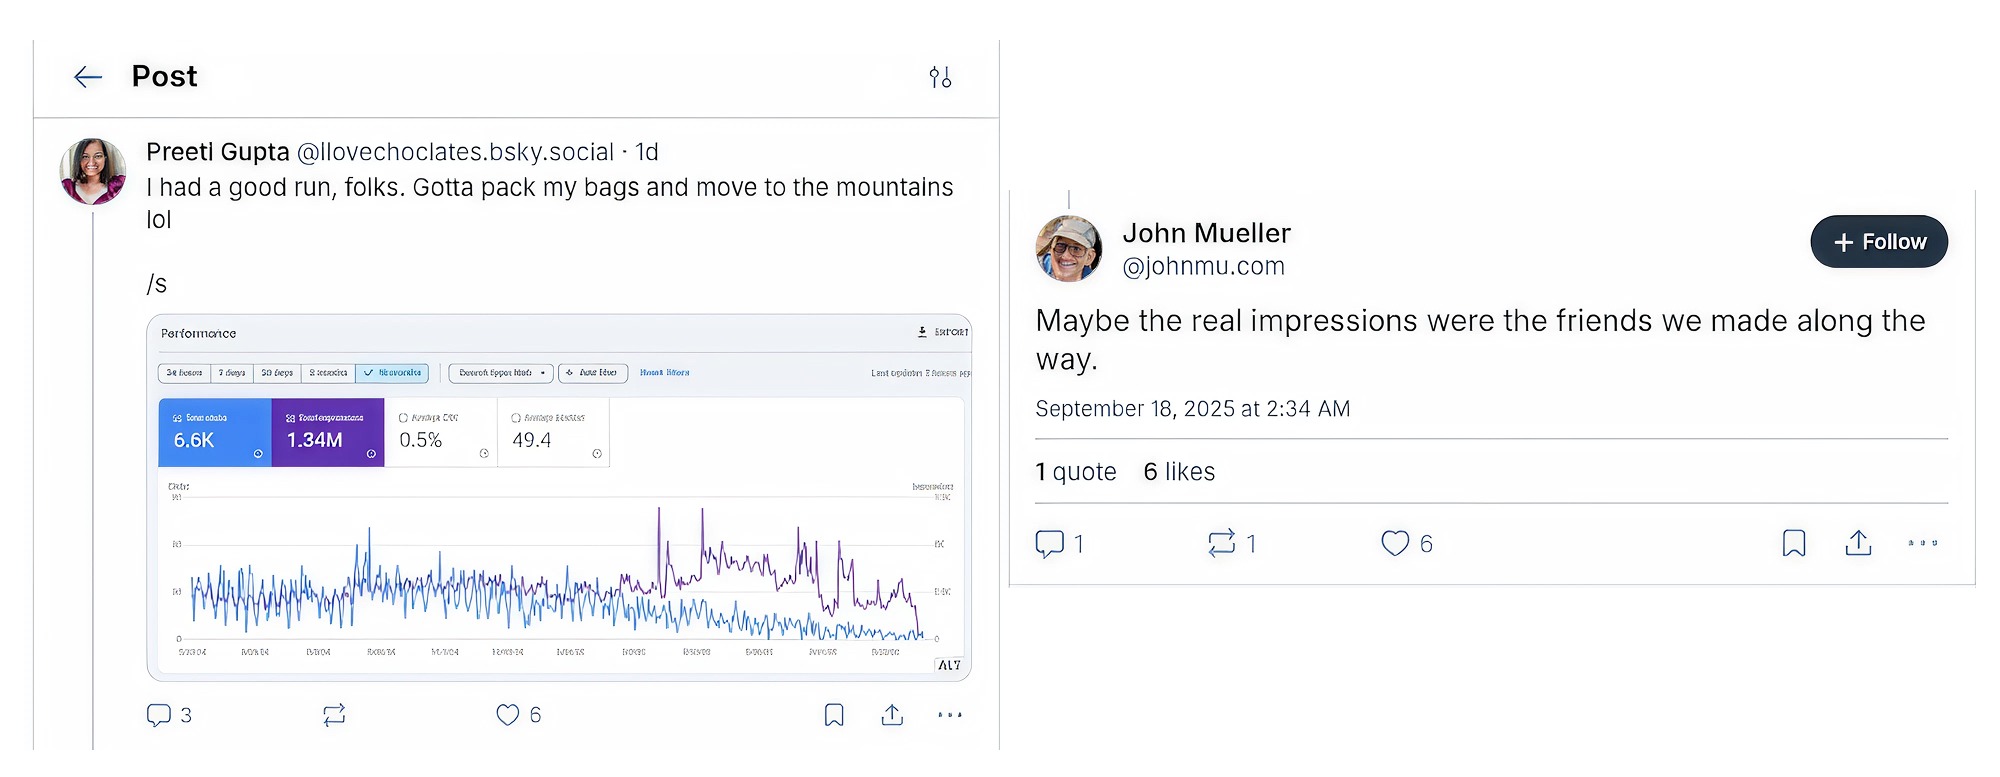Image resolution: width=2000 pixels, height=777 pixels.
Task: Repost Preeti Gupta's post
Action: pos(334,715)
